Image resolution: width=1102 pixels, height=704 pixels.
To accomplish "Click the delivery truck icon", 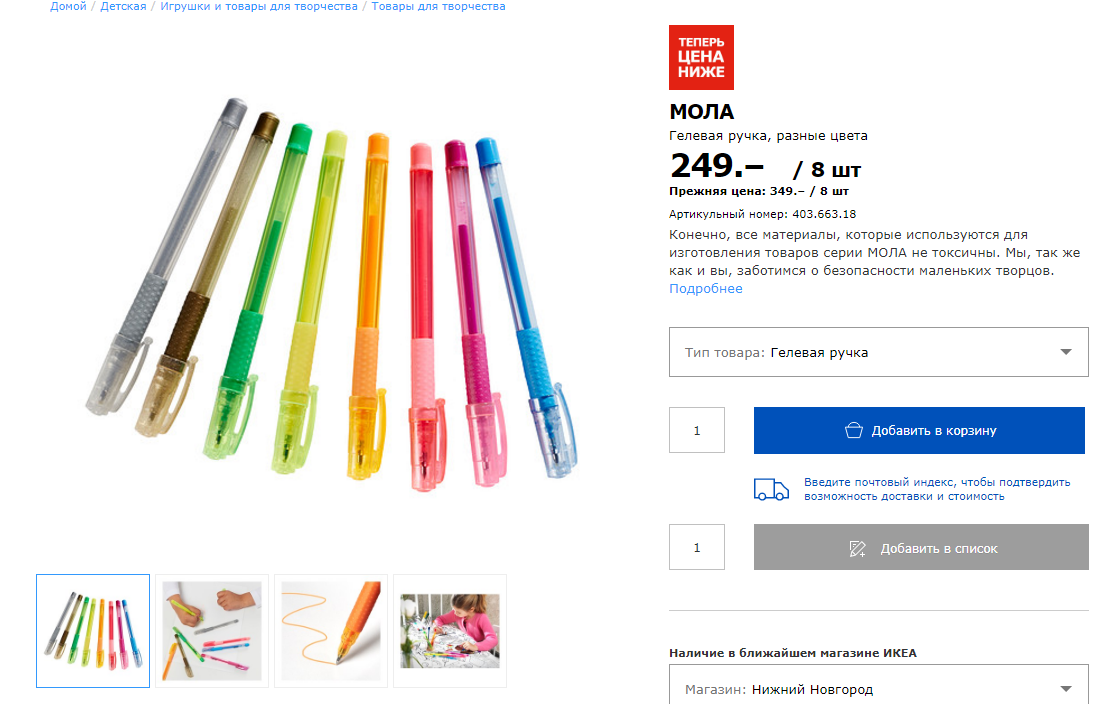I will (771, 489).
